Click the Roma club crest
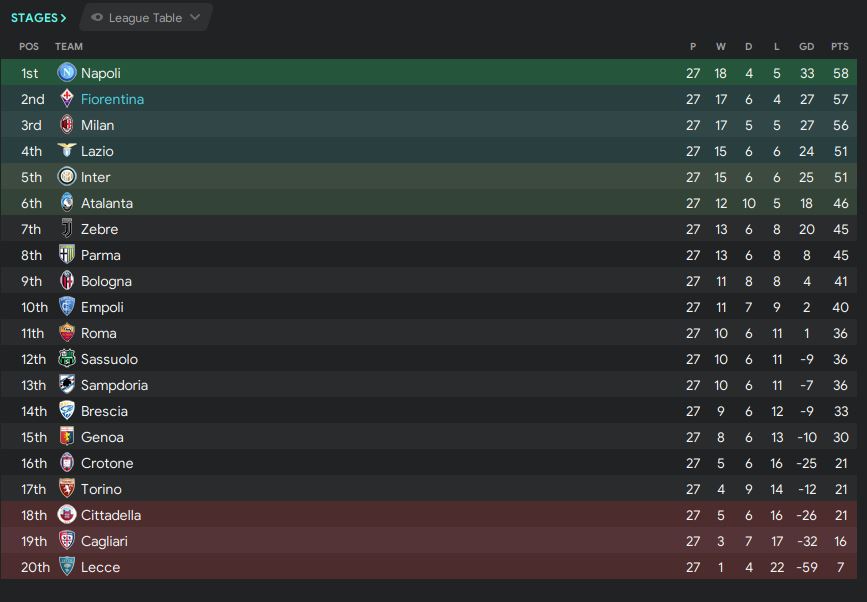 pos(67,333)
